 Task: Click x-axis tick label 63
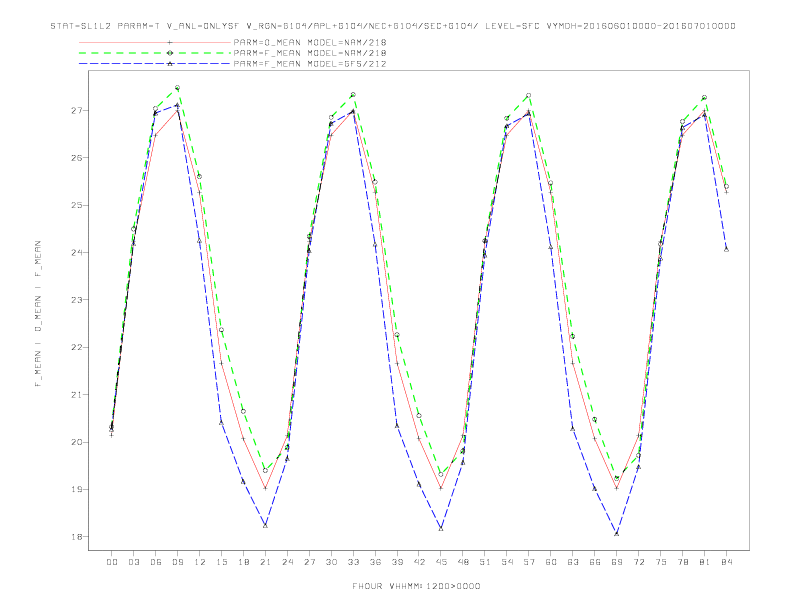click(573, 562)
